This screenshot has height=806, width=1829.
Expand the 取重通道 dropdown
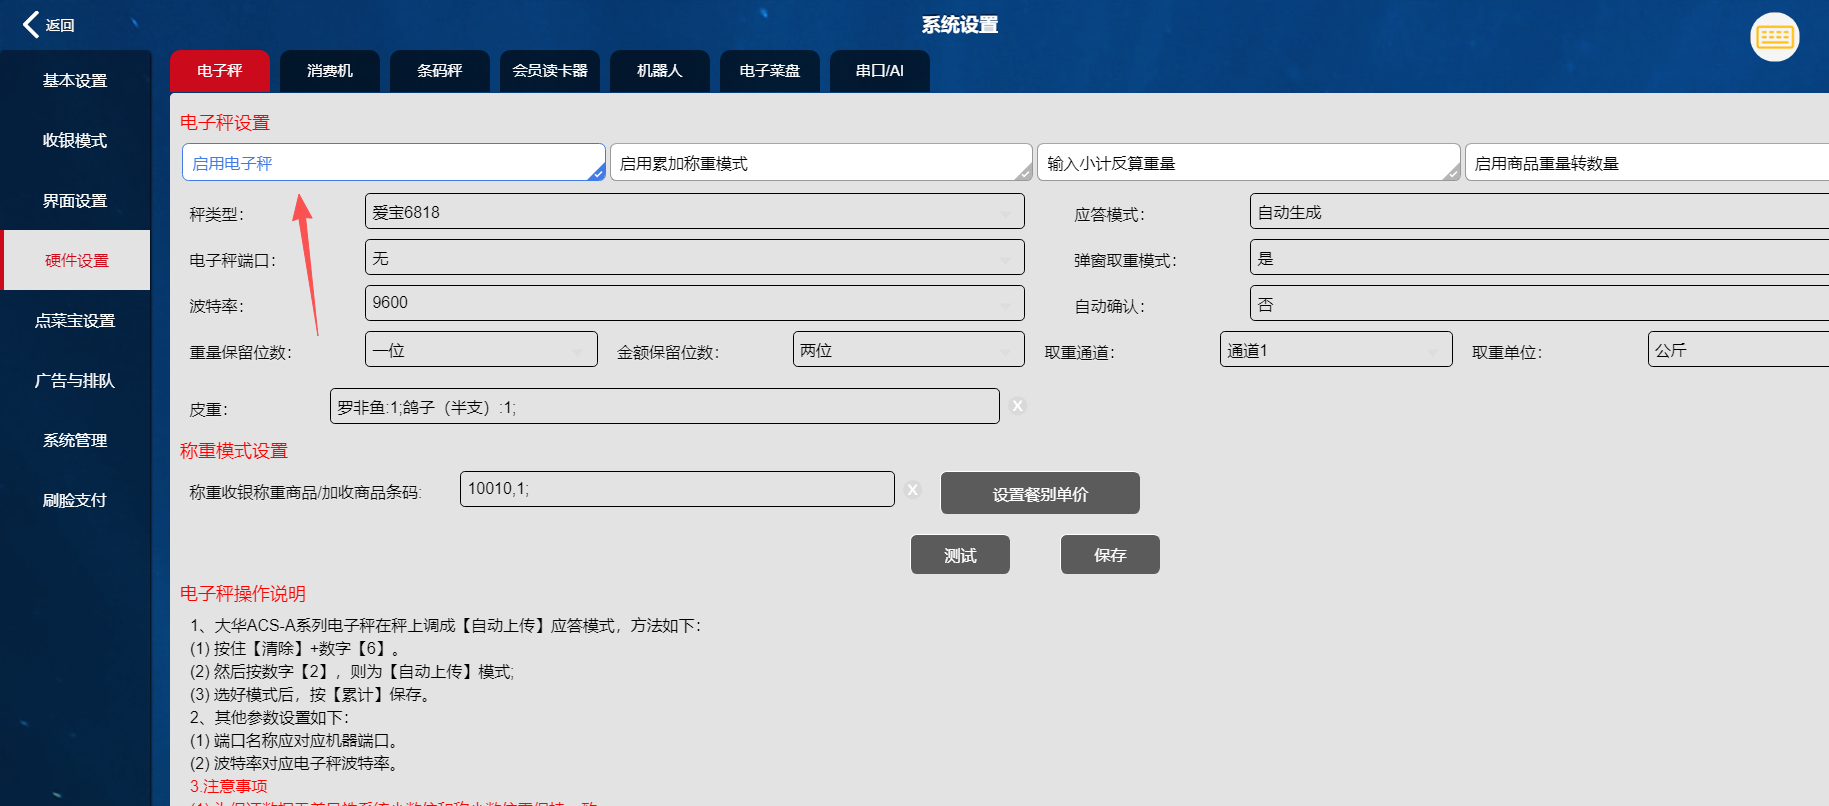(1335, 350)
